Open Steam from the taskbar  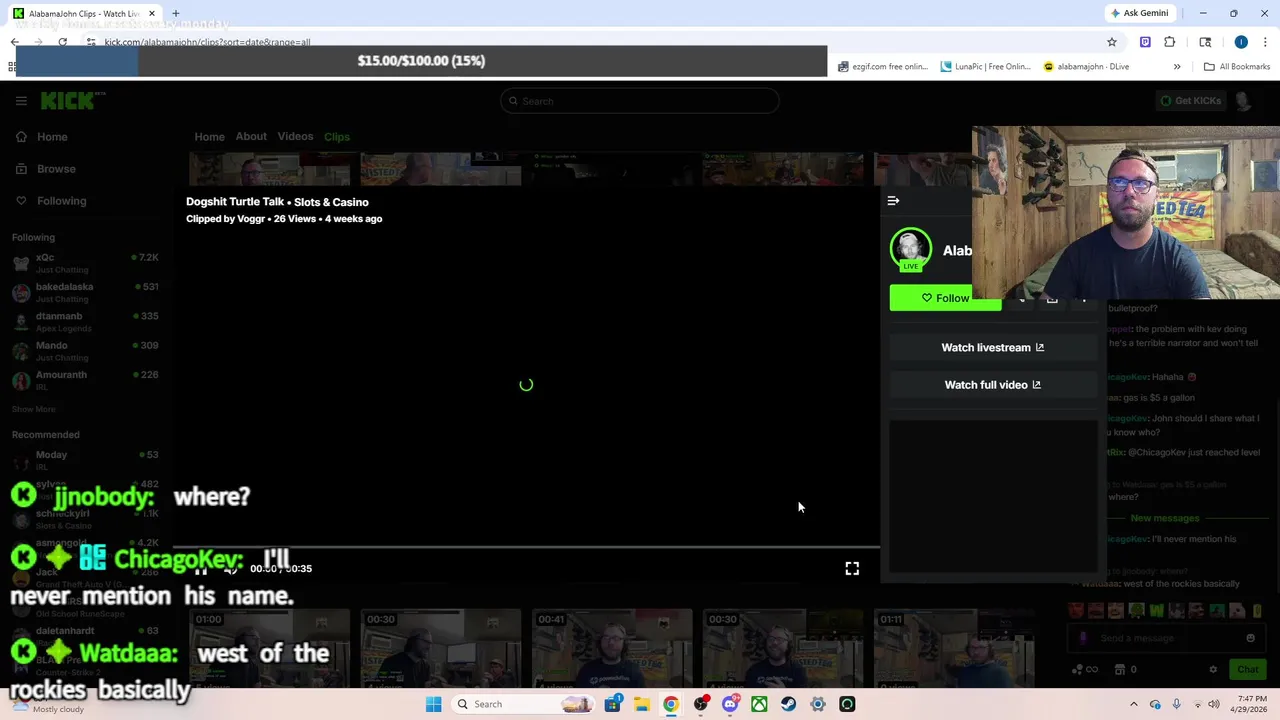point(788,704)
